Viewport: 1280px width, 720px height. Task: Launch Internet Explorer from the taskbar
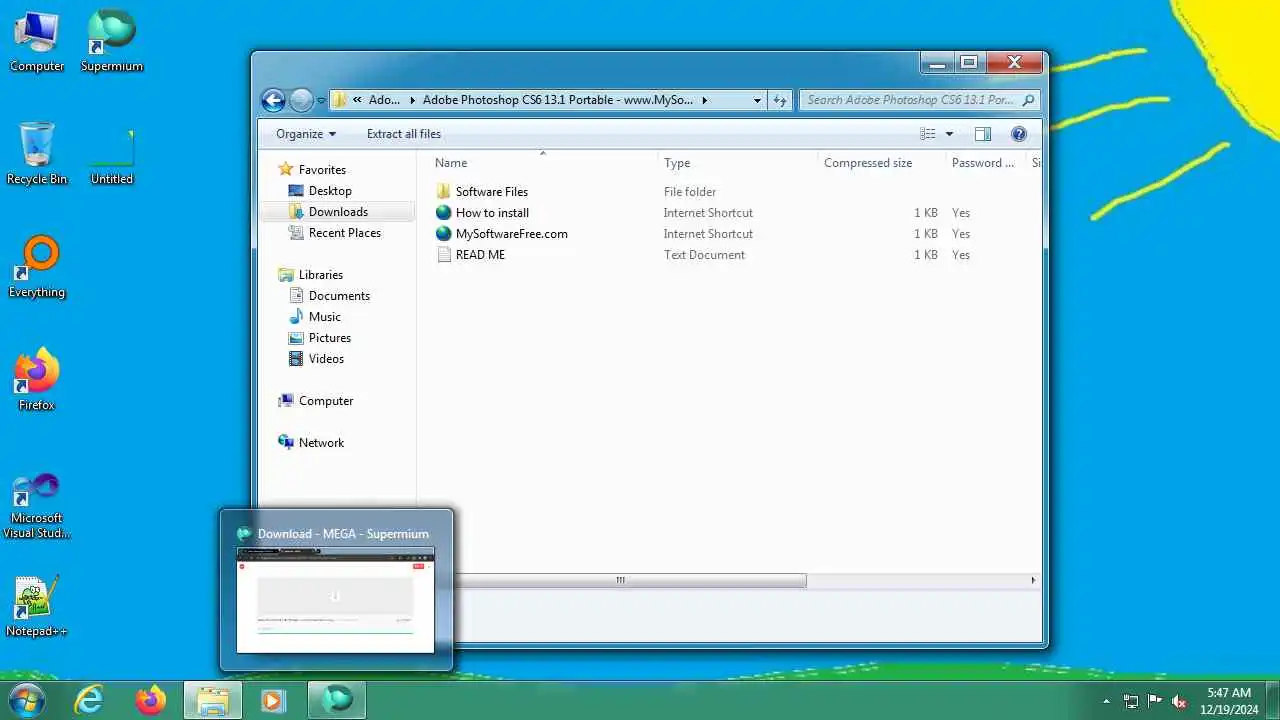(89, 700)
